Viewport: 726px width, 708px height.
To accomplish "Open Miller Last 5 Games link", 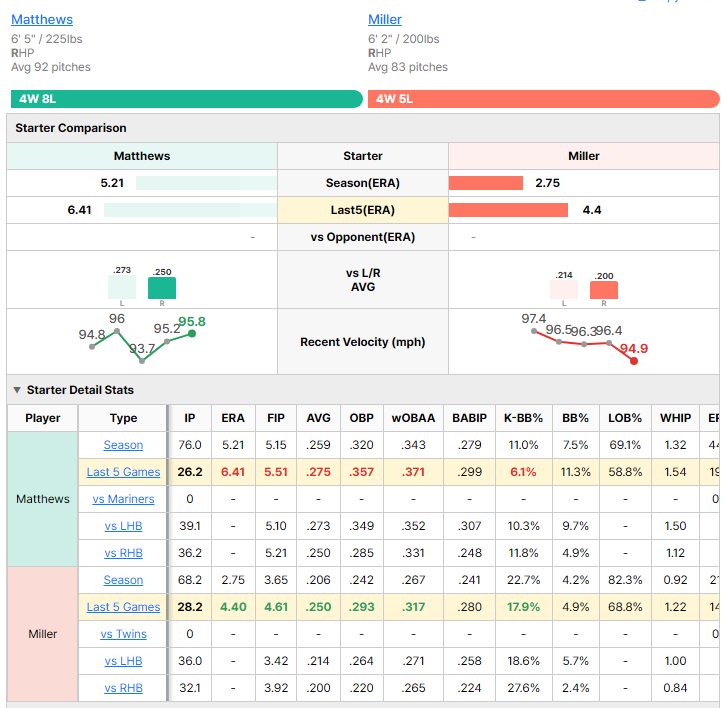I will pos(123,607).
